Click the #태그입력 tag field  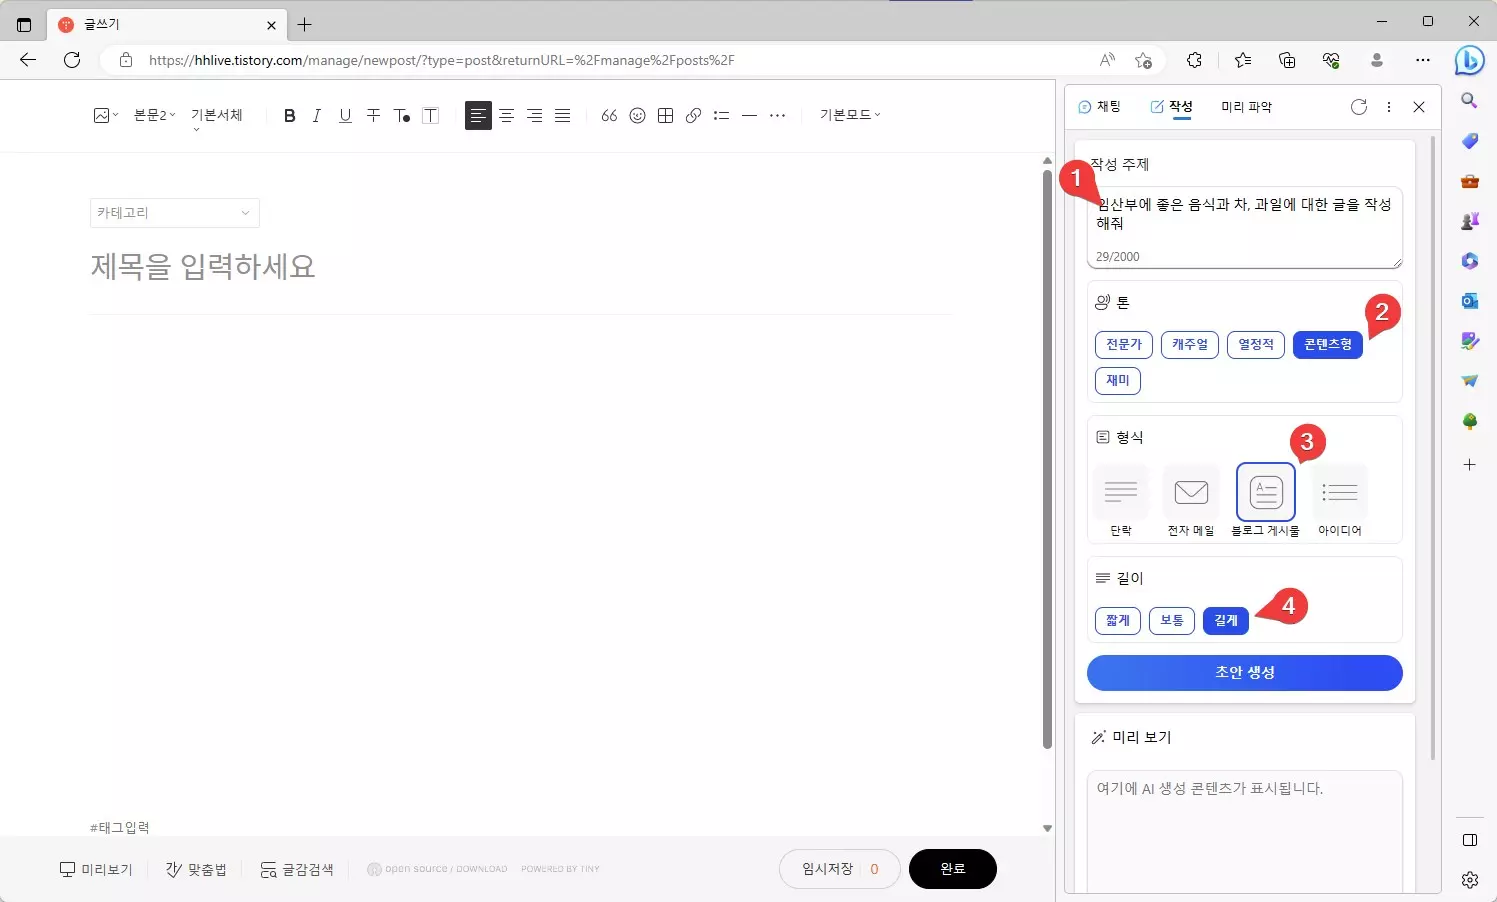click(x=120, y=827)
